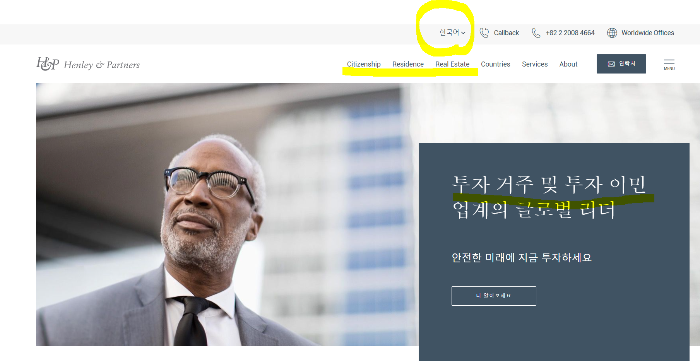Click the subtitle '안전한 미래에 지금 투자하세요'
Image resolution: width=700 pixels, height=361 pixels.
pos(521,257)
